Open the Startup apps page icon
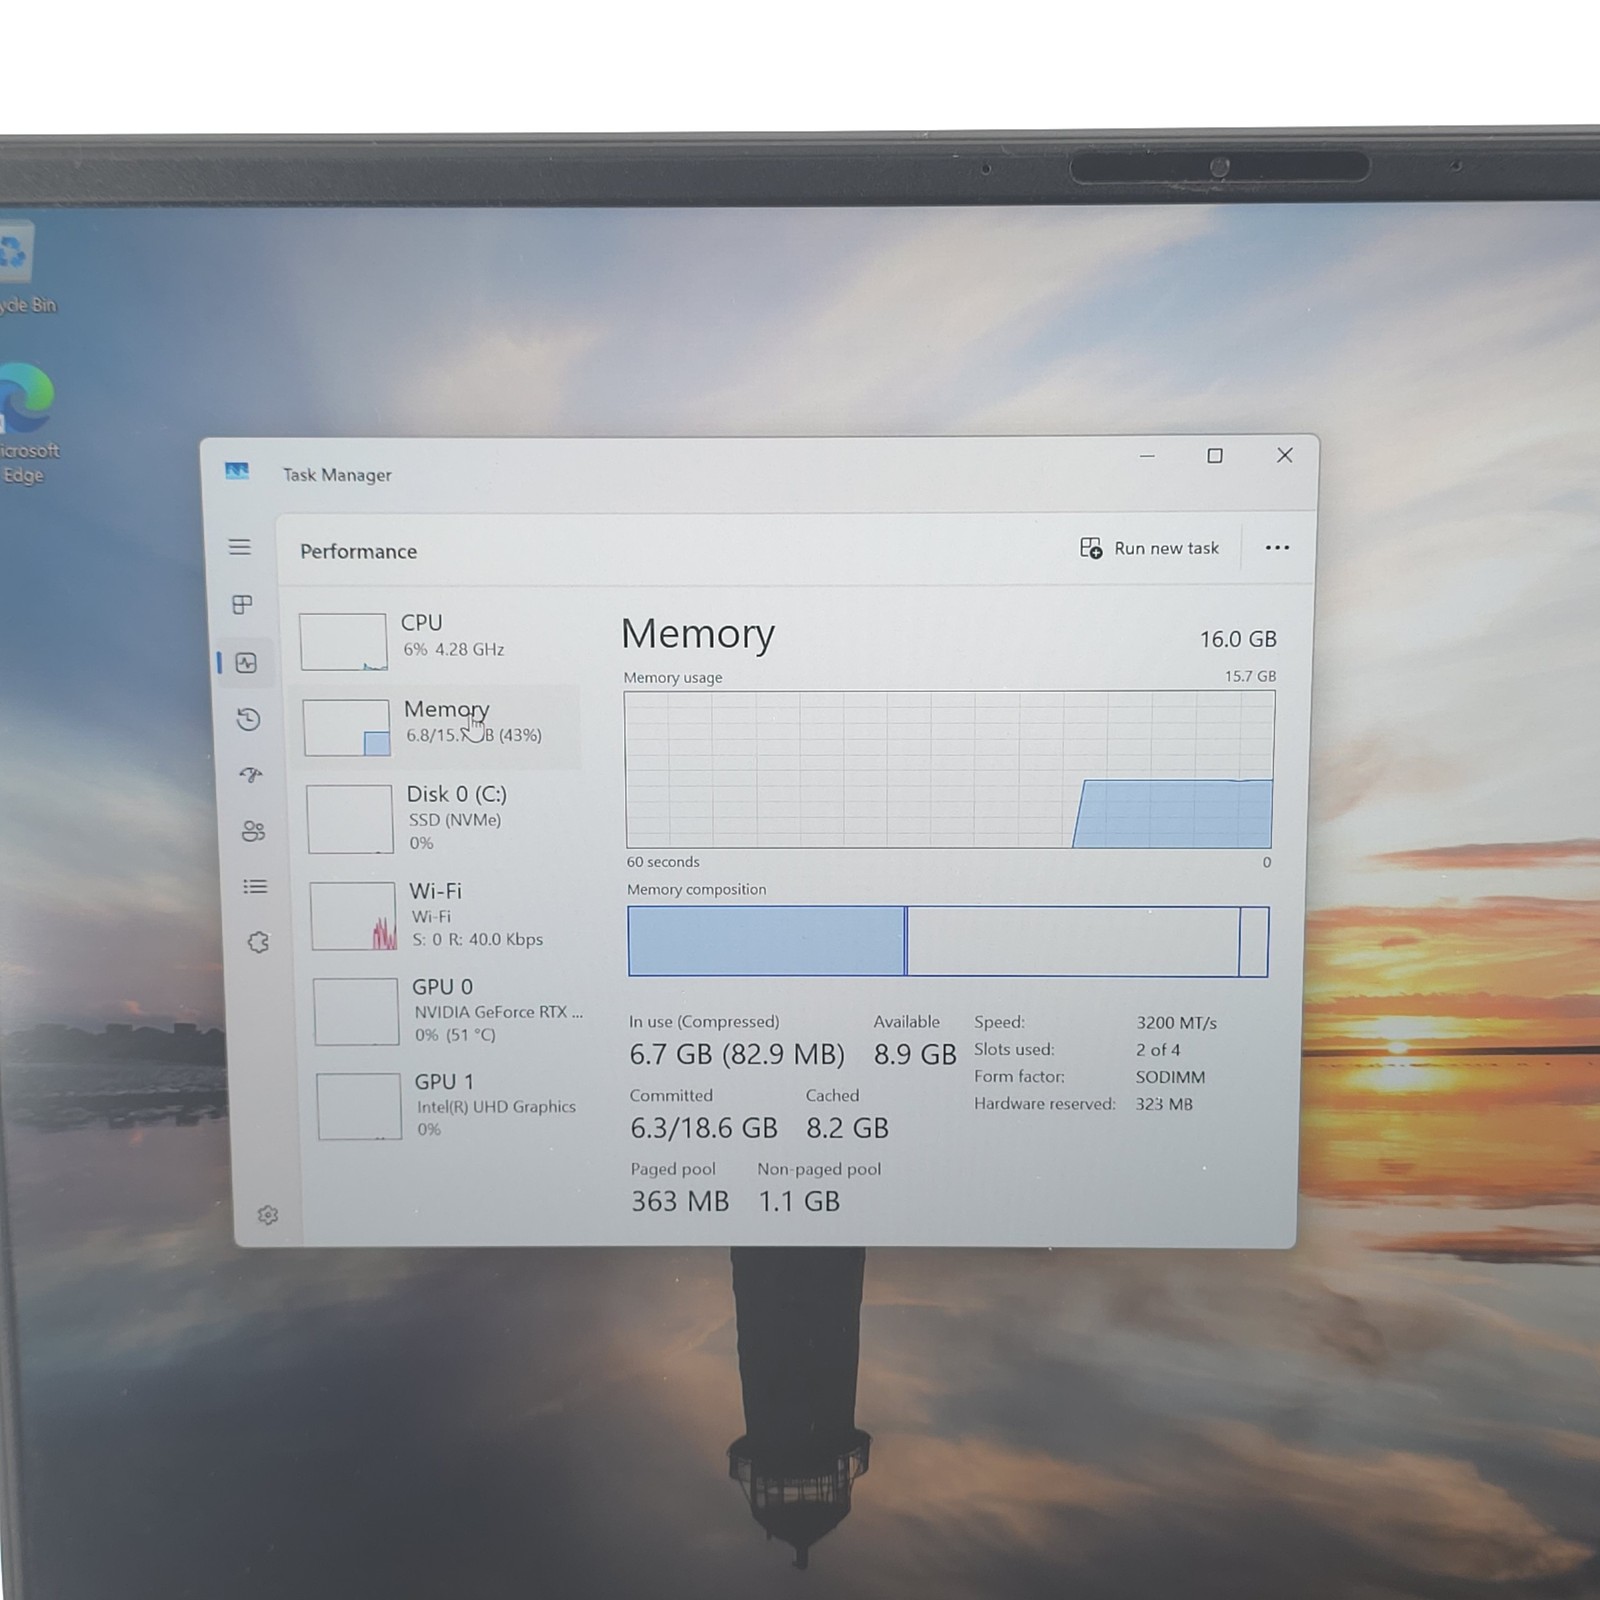Screen dimensions: 1600x1600 coord(251,775)
